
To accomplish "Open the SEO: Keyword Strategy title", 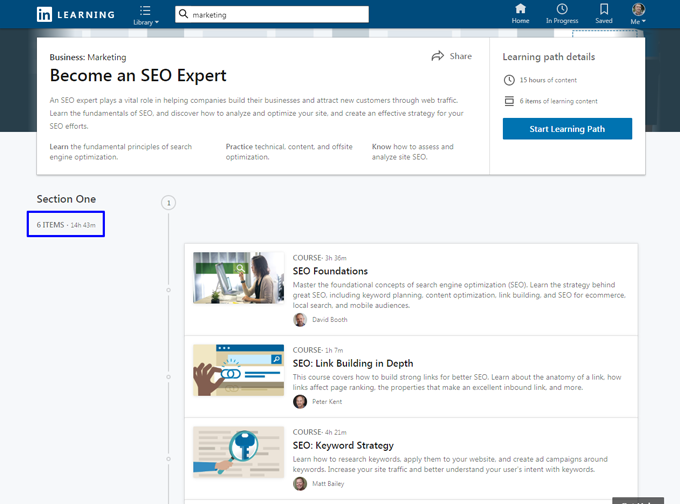I will [x=343, y=445].
